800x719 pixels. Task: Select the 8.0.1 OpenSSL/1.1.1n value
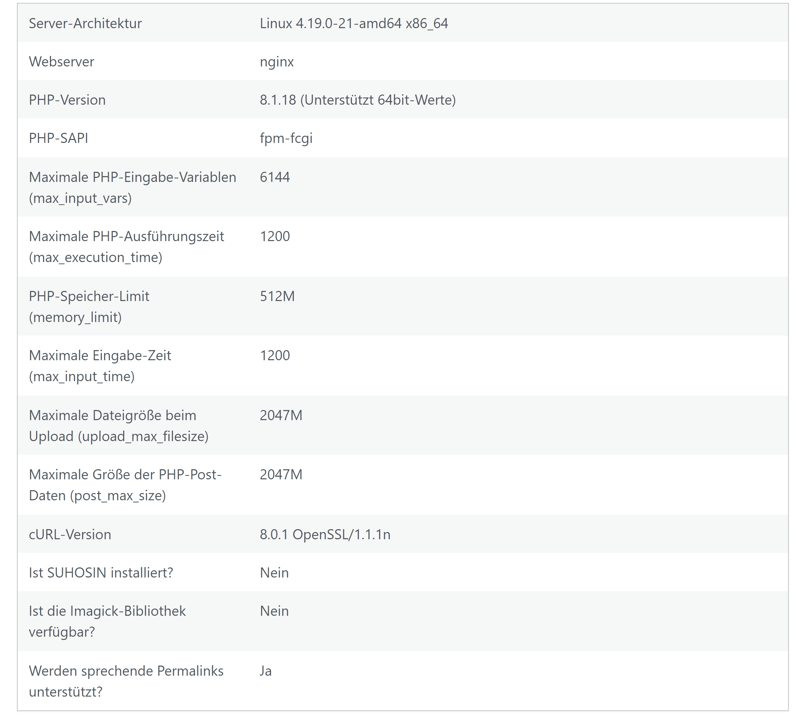[325, 534]
